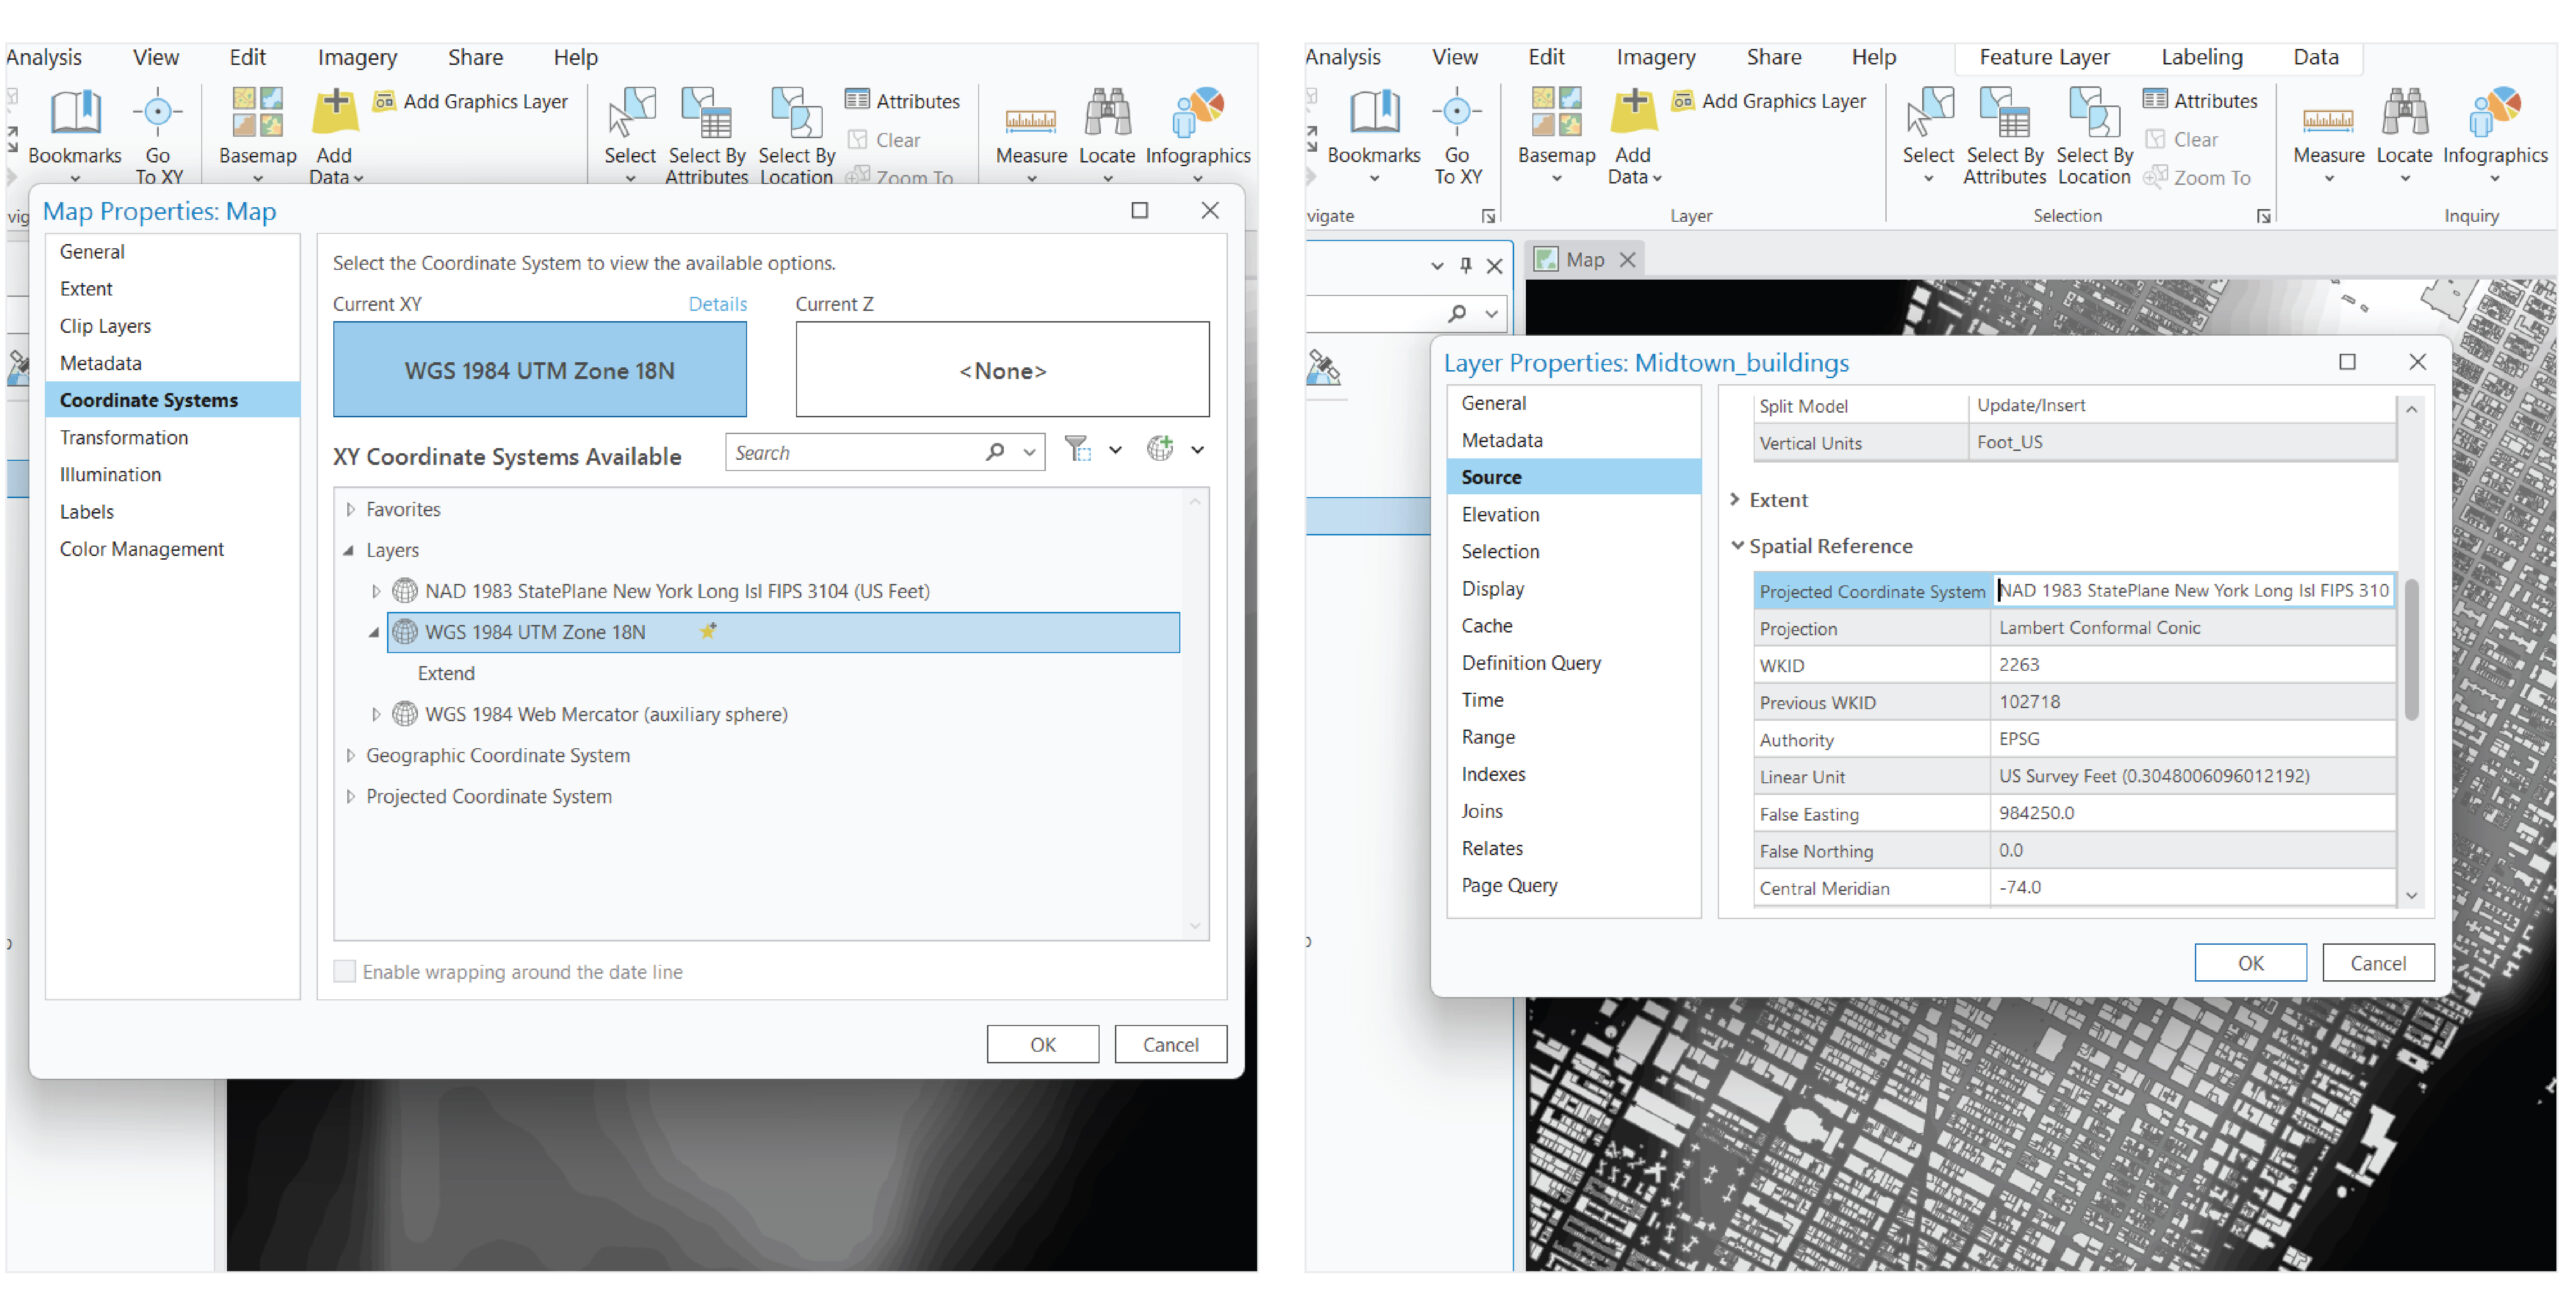Image resolution: width=2560 pixels, height=1314 pixels.
Task: Enable wrapping around the date line checkbox
Action: 345,972
